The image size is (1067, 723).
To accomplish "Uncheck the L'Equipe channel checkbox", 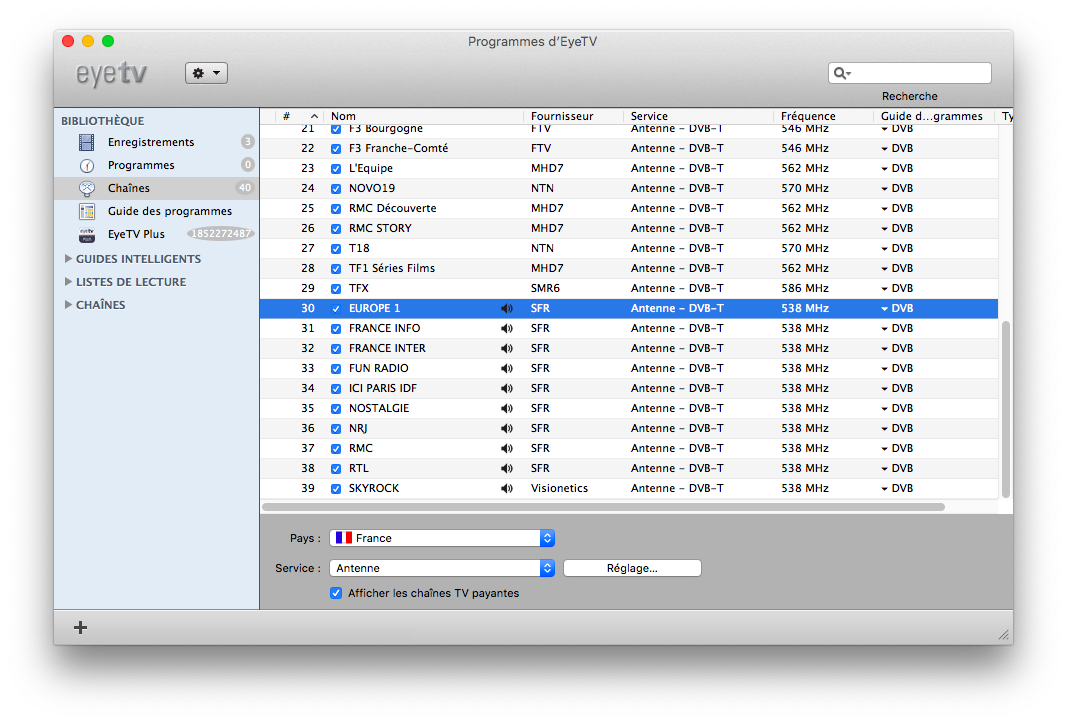I will [x=336, y=168].
